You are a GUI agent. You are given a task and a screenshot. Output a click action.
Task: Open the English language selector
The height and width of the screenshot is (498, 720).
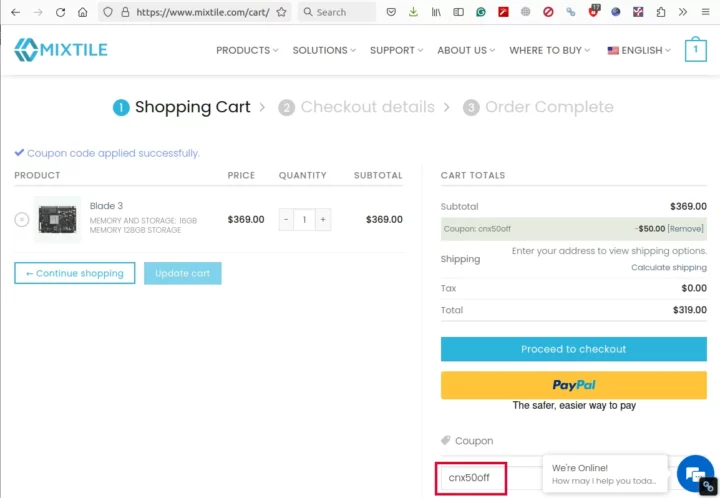point(639,50)
